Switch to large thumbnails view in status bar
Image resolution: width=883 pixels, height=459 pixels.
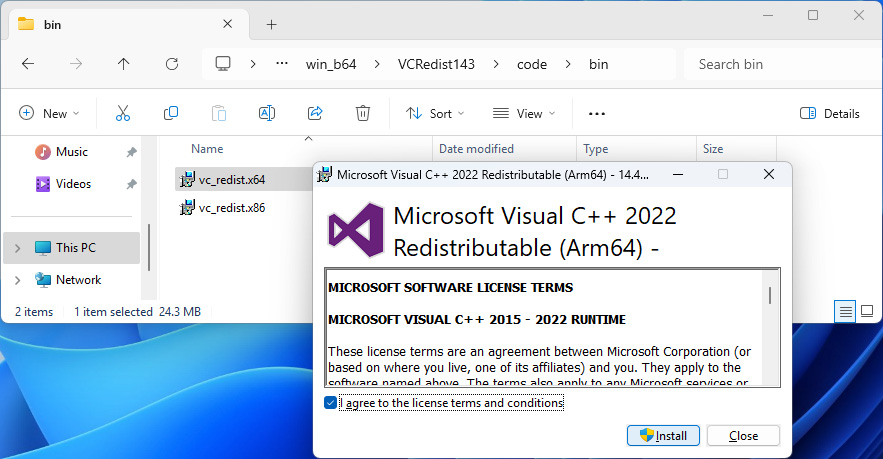tap(868, 312)
